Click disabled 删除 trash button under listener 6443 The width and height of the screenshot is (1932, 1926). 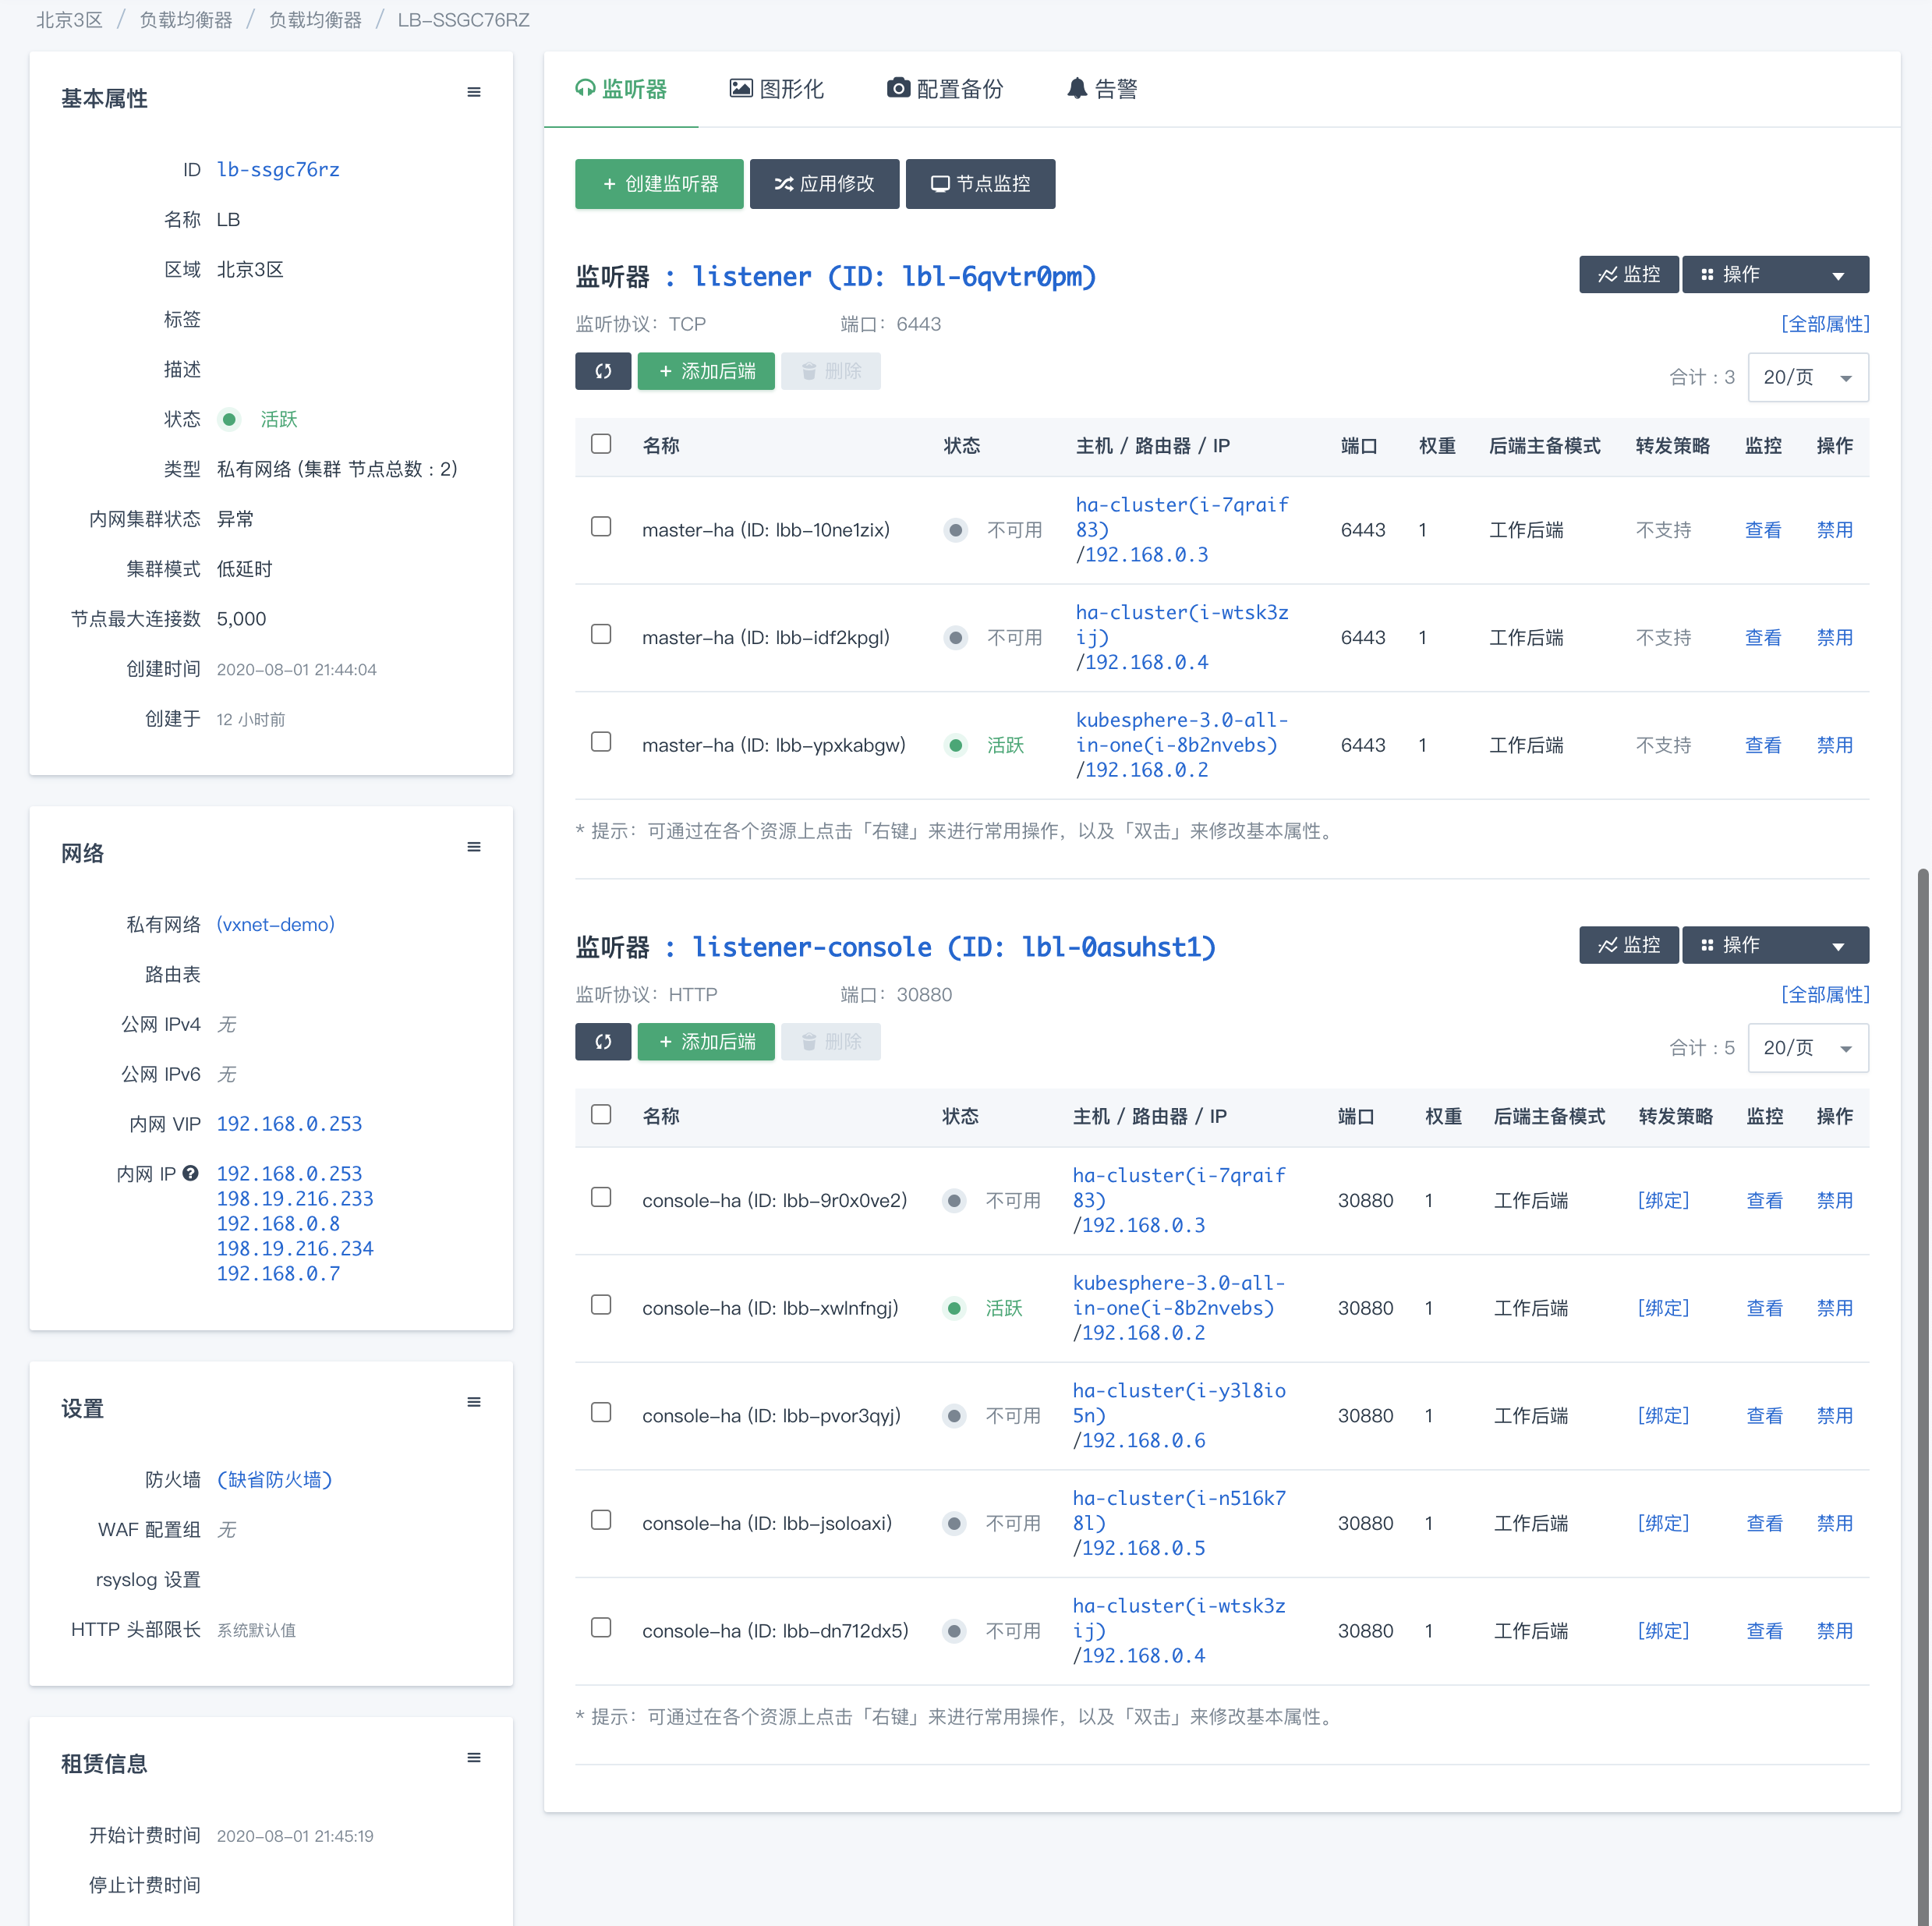(x=831, y=371)
